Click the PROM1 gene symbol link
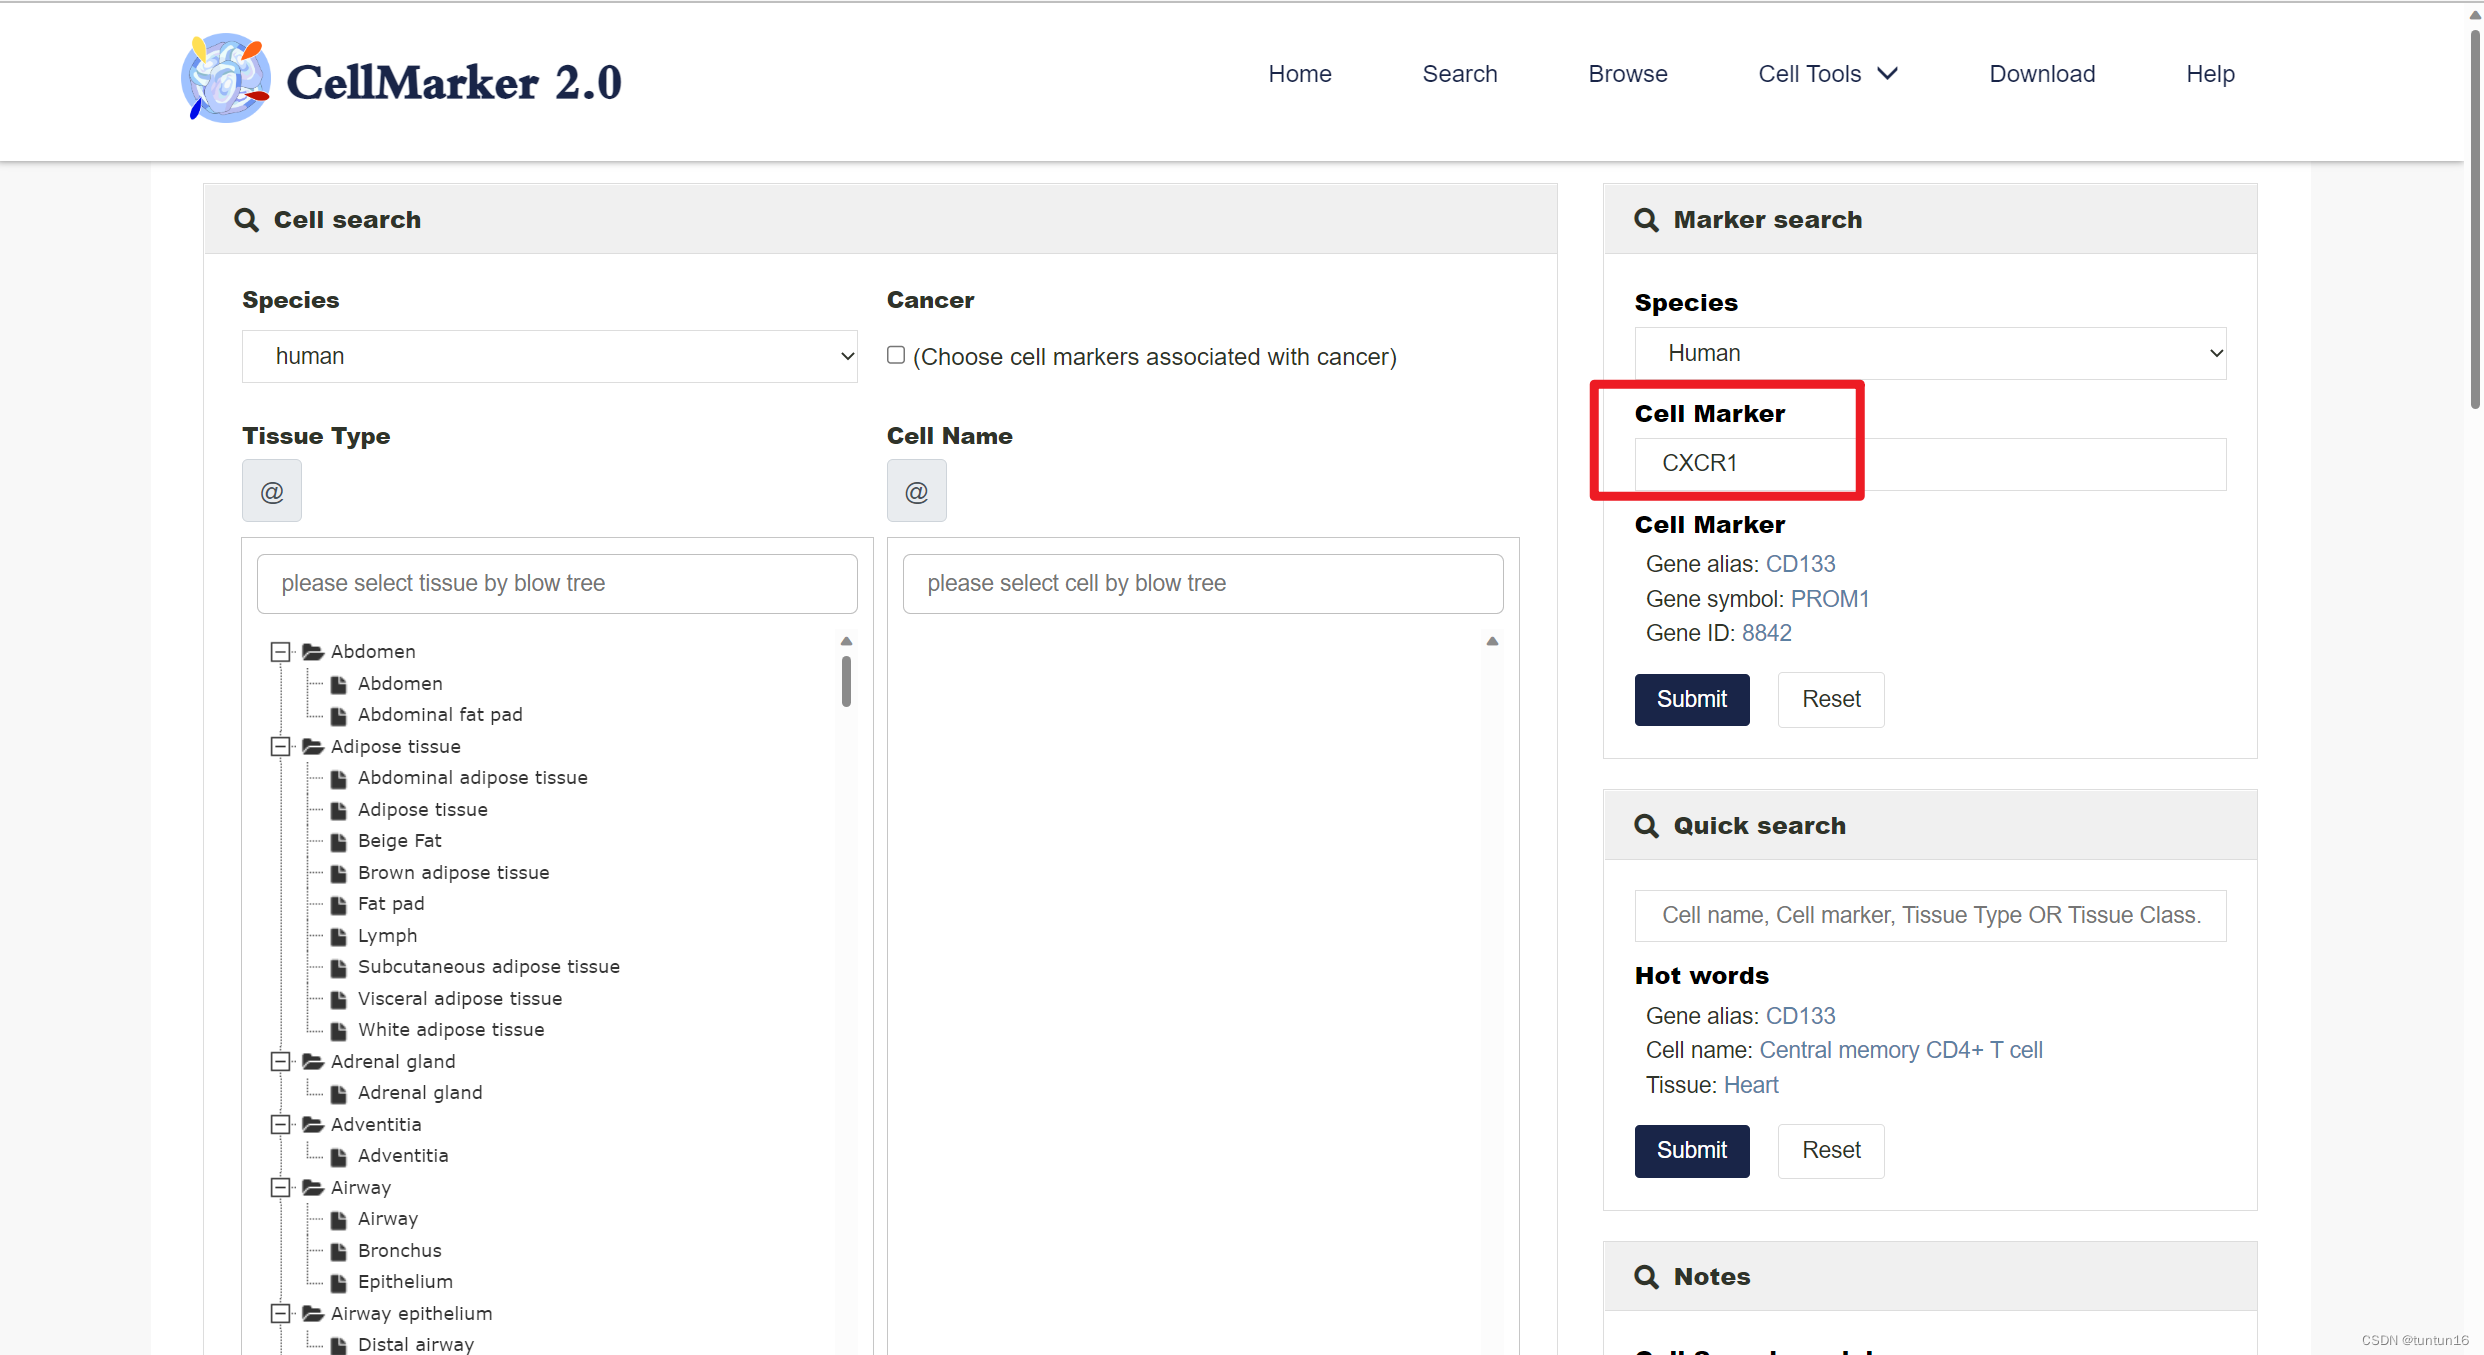 [1829, 599]
